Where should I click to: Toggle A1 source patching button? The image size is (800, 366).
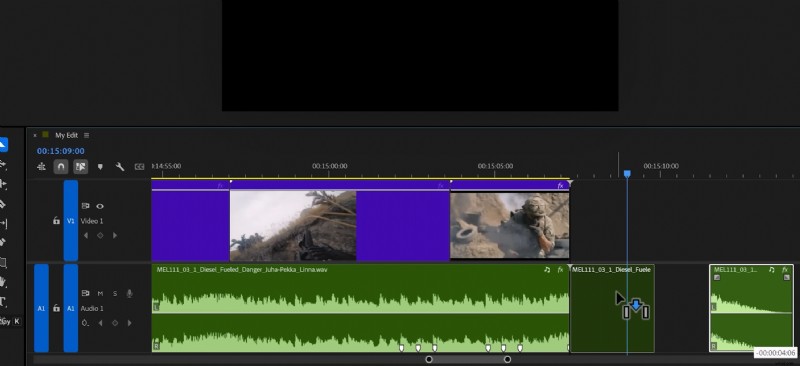pyautogui.click(x=41, y=308)
